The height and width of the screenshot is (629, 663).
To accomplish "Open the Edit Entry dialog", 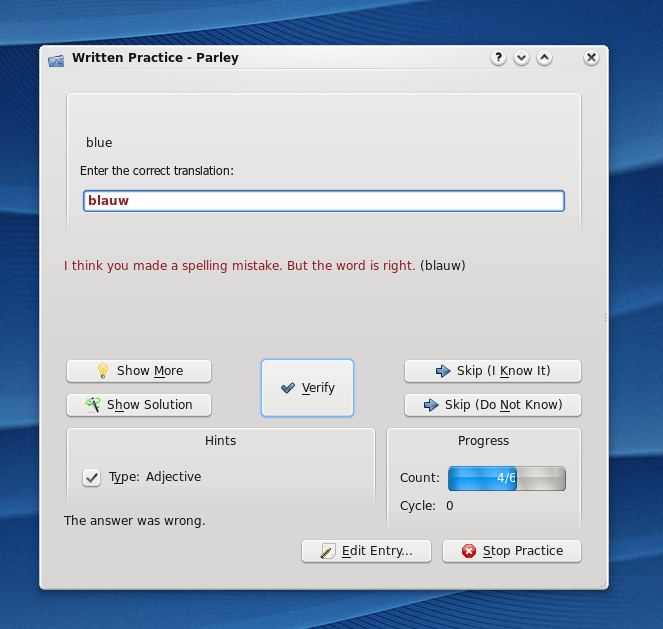I will pos(366,551).
